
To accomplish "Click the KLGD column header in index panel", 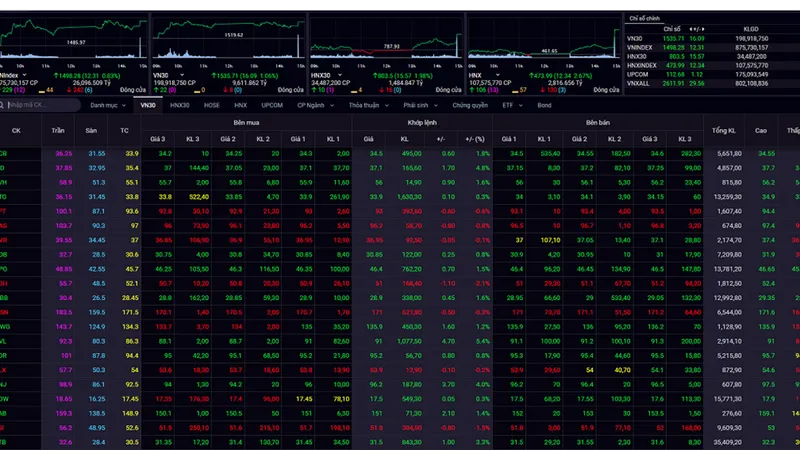I will 751,29.
